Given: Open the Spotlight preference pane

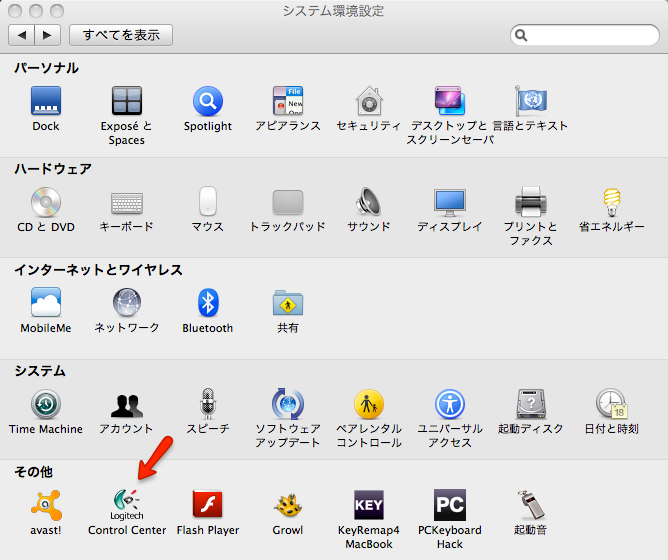Looking at the screenshot, I should pyautogui.click(x=207, y=101).
